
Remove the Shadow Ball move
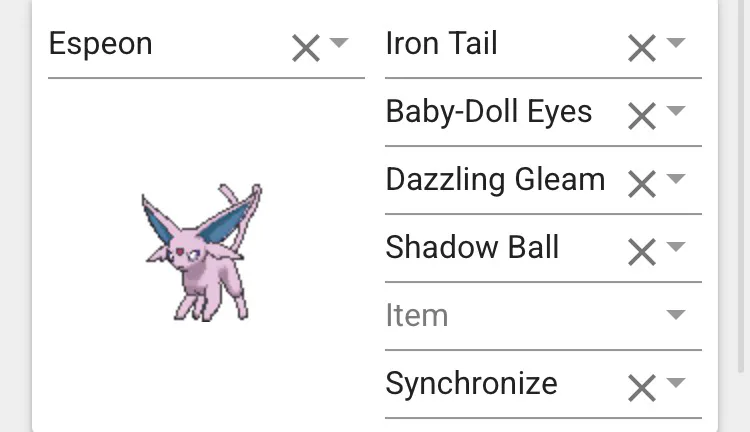(x=641, y=251)
